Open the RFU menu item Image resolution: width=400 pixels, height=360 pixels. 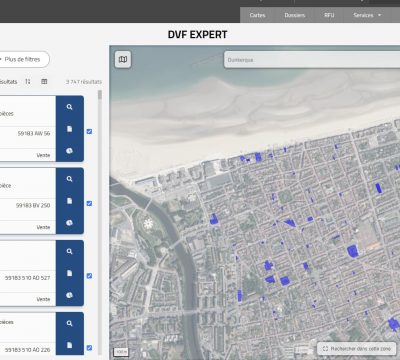[x=329, y=15]
